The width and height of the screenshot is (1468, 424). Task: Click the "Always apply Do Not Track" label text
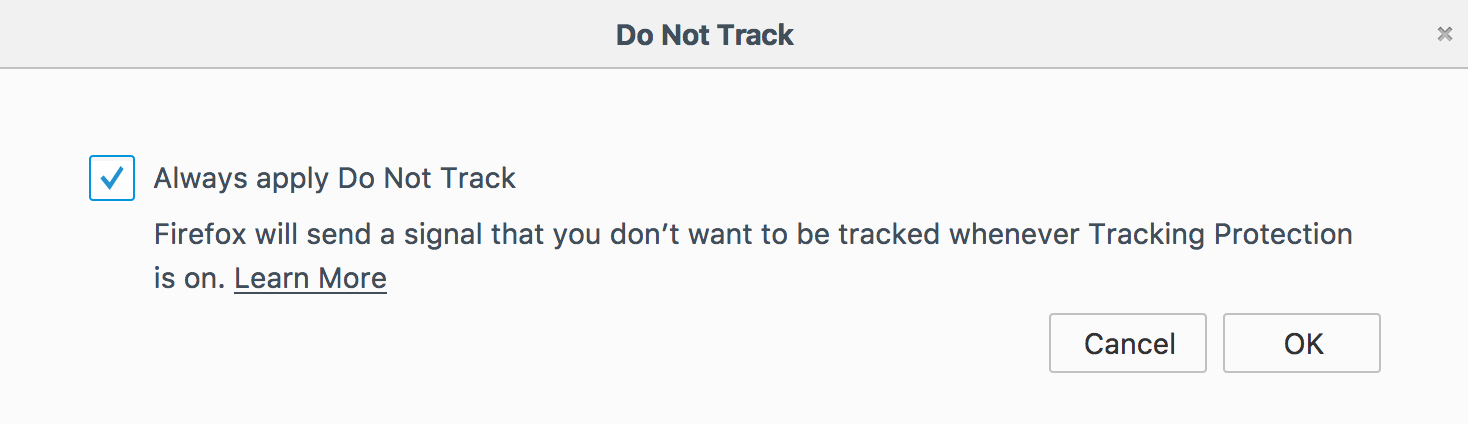(x=334, y=179)
